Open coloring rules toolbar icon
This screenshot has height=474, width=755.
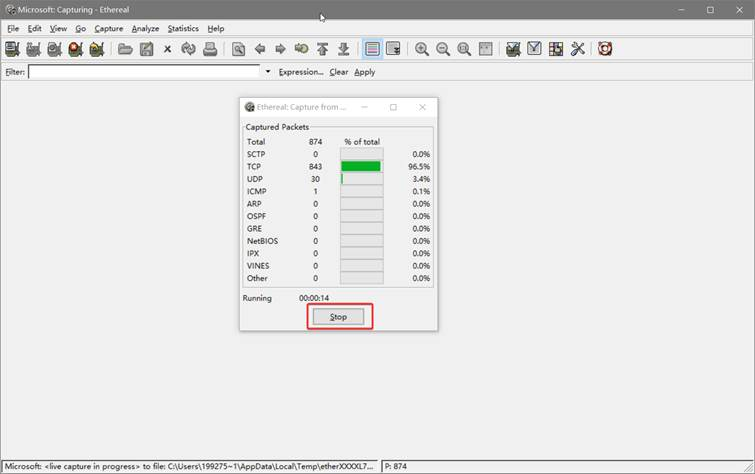coord(556,49)
